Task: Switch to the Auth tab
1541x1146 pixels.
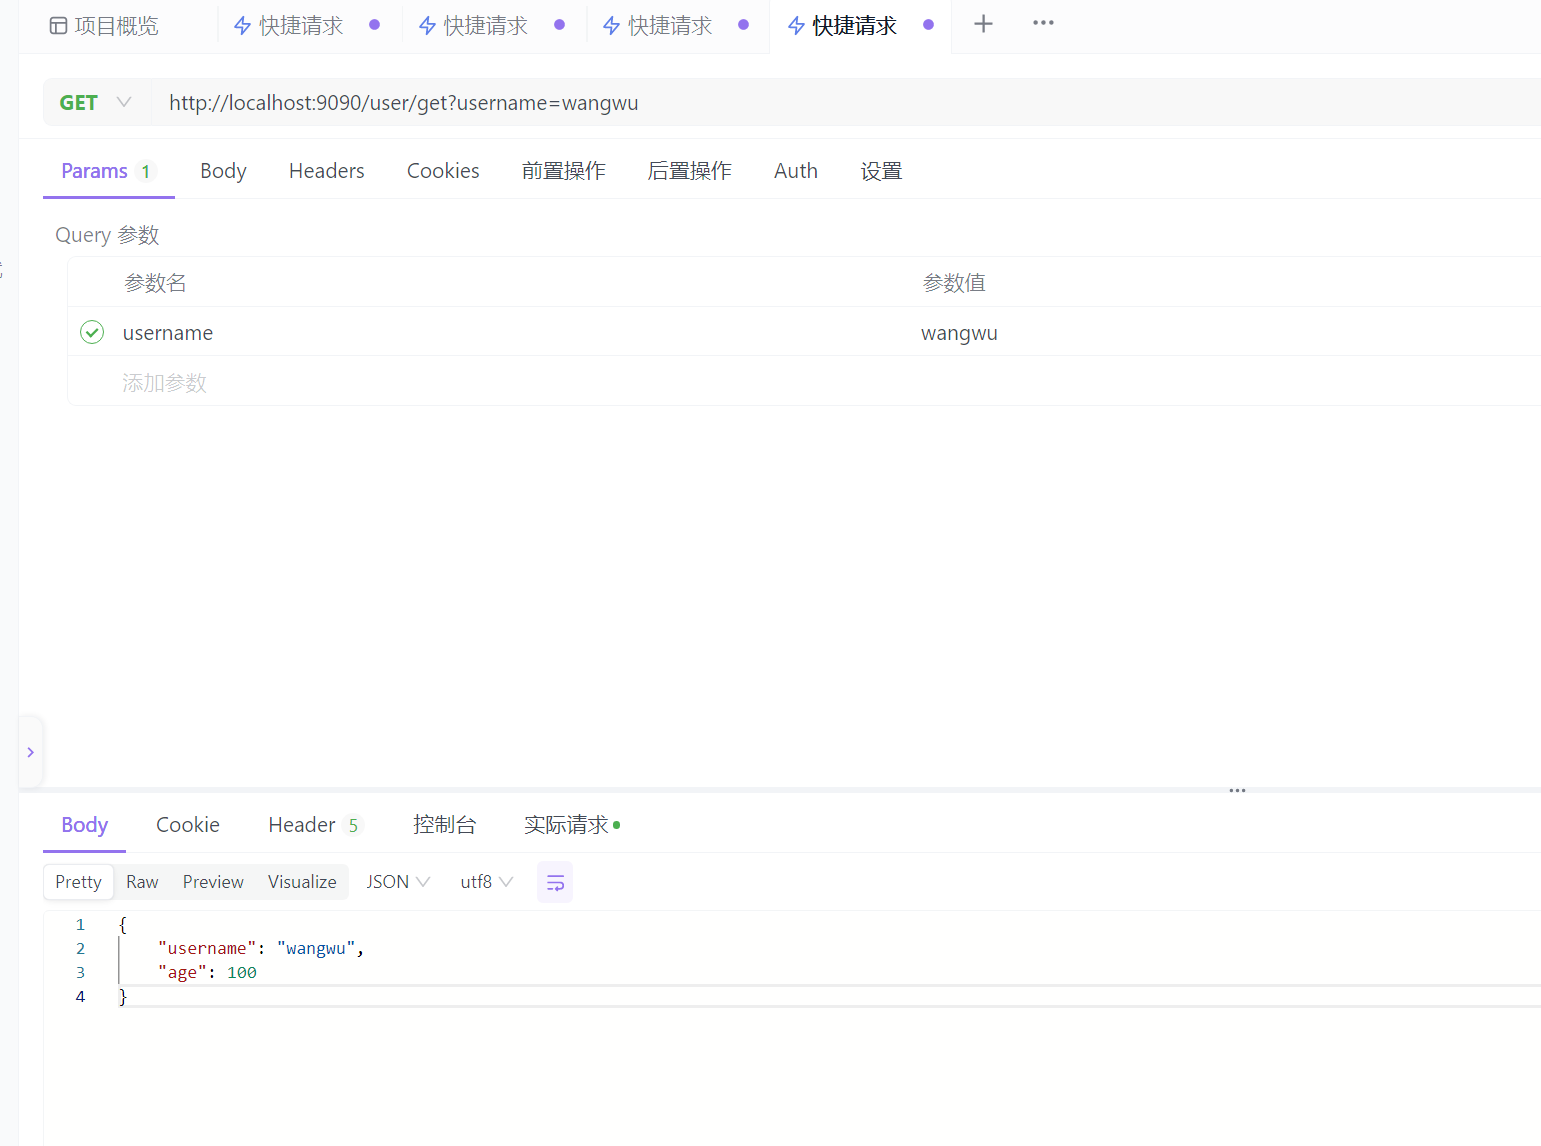Action: [795, 171]
